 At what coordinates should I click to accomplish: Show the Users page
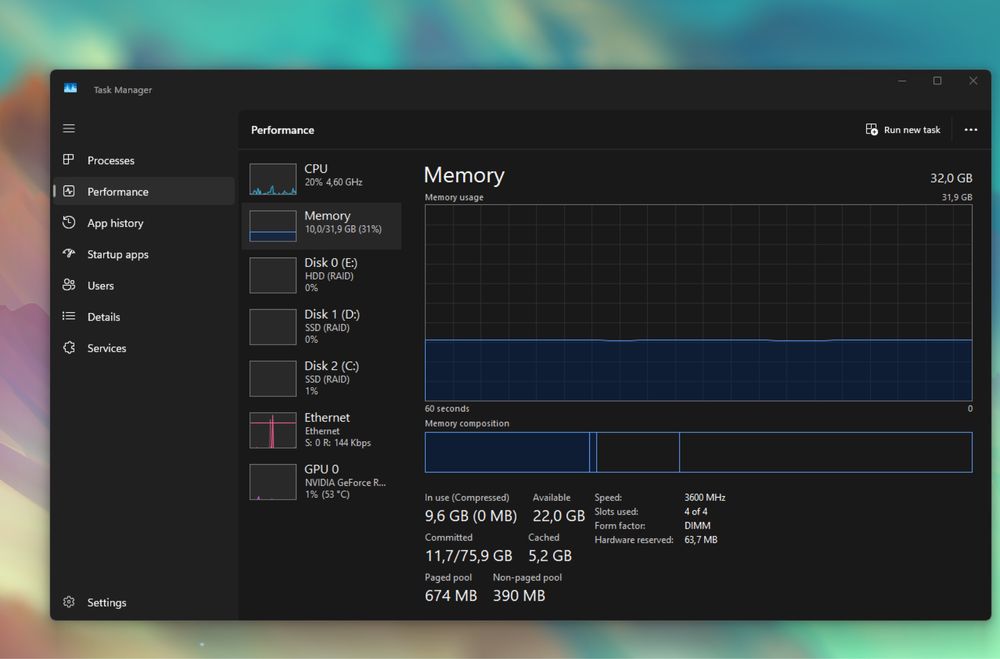[x=145, y=285]
